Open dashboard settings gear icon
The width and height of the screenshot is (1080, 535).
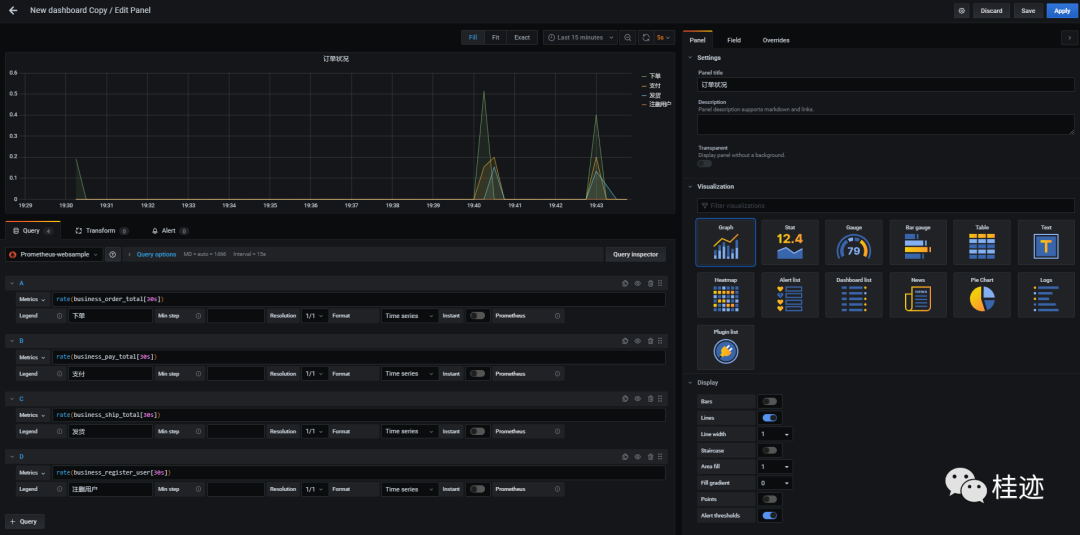pyautogui.click(x=962, y=11)
